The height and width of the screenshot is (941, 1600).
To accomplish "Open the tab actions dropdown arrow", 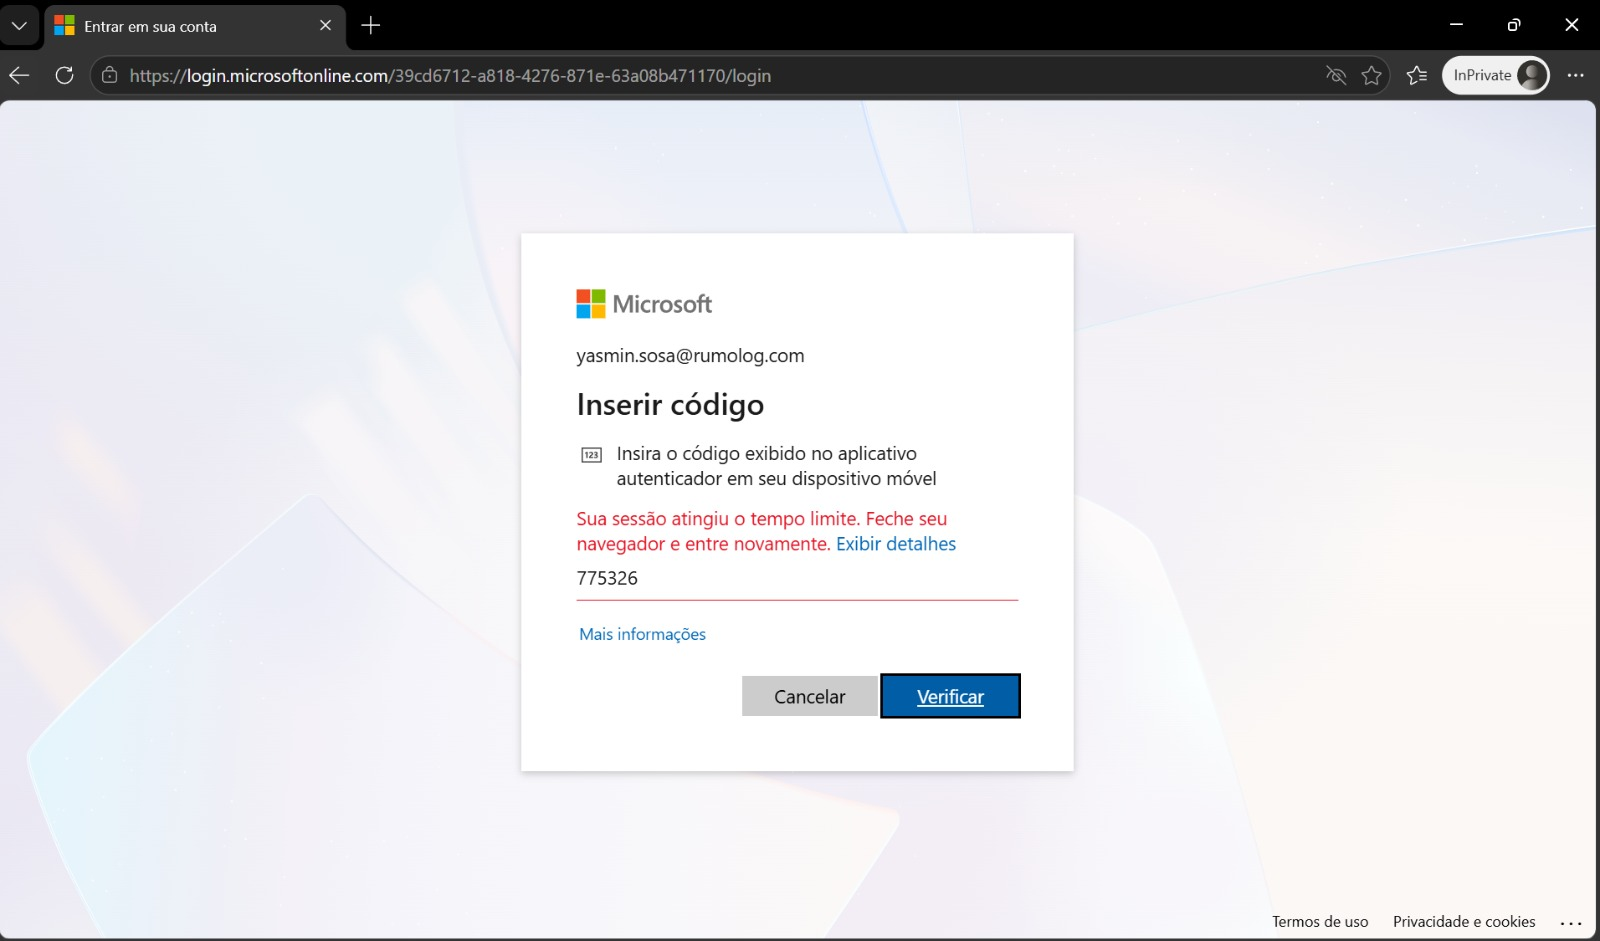I will tap(19, 26).
